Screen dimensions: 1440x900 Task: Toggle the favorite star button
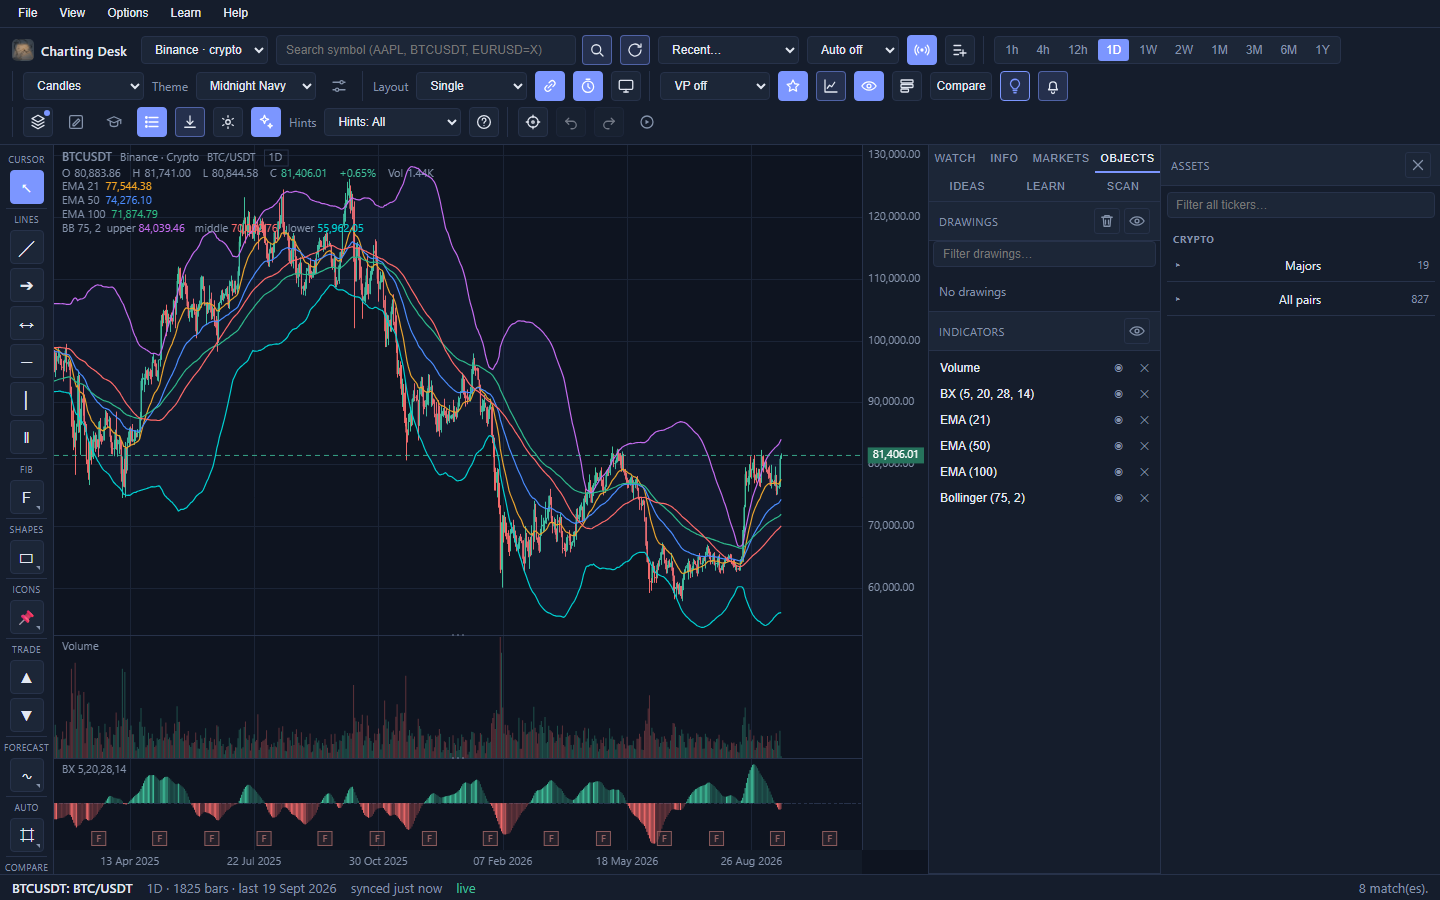tap(793, 86)
